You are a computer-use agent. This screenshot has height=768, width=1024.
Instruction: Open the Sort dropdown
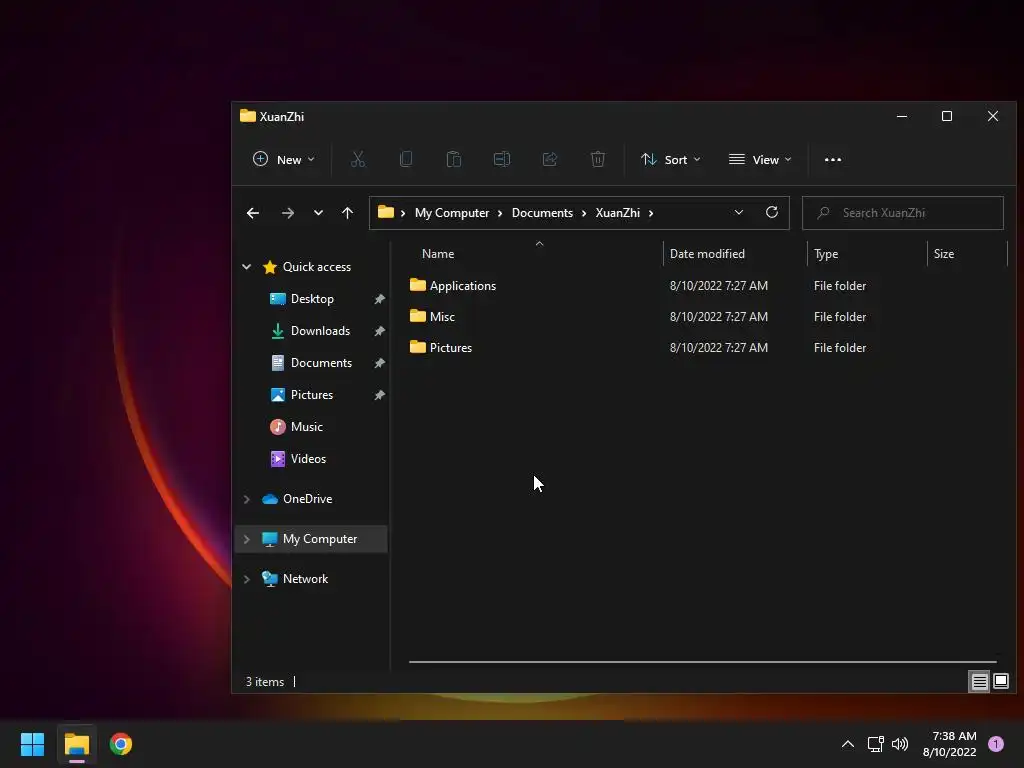[x=671, y=159]
